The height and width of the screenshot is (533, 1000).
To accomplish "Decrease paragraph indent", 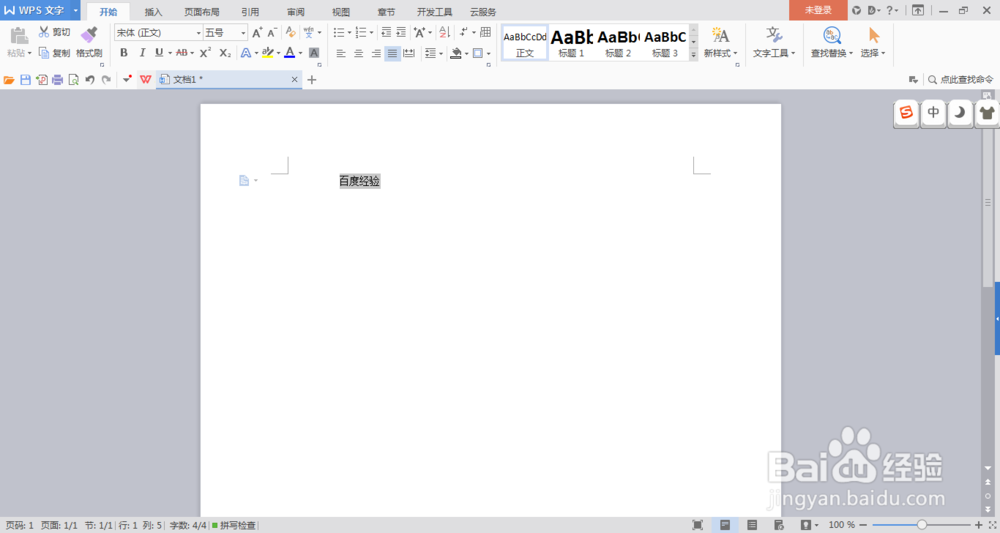I will (386, 32).
